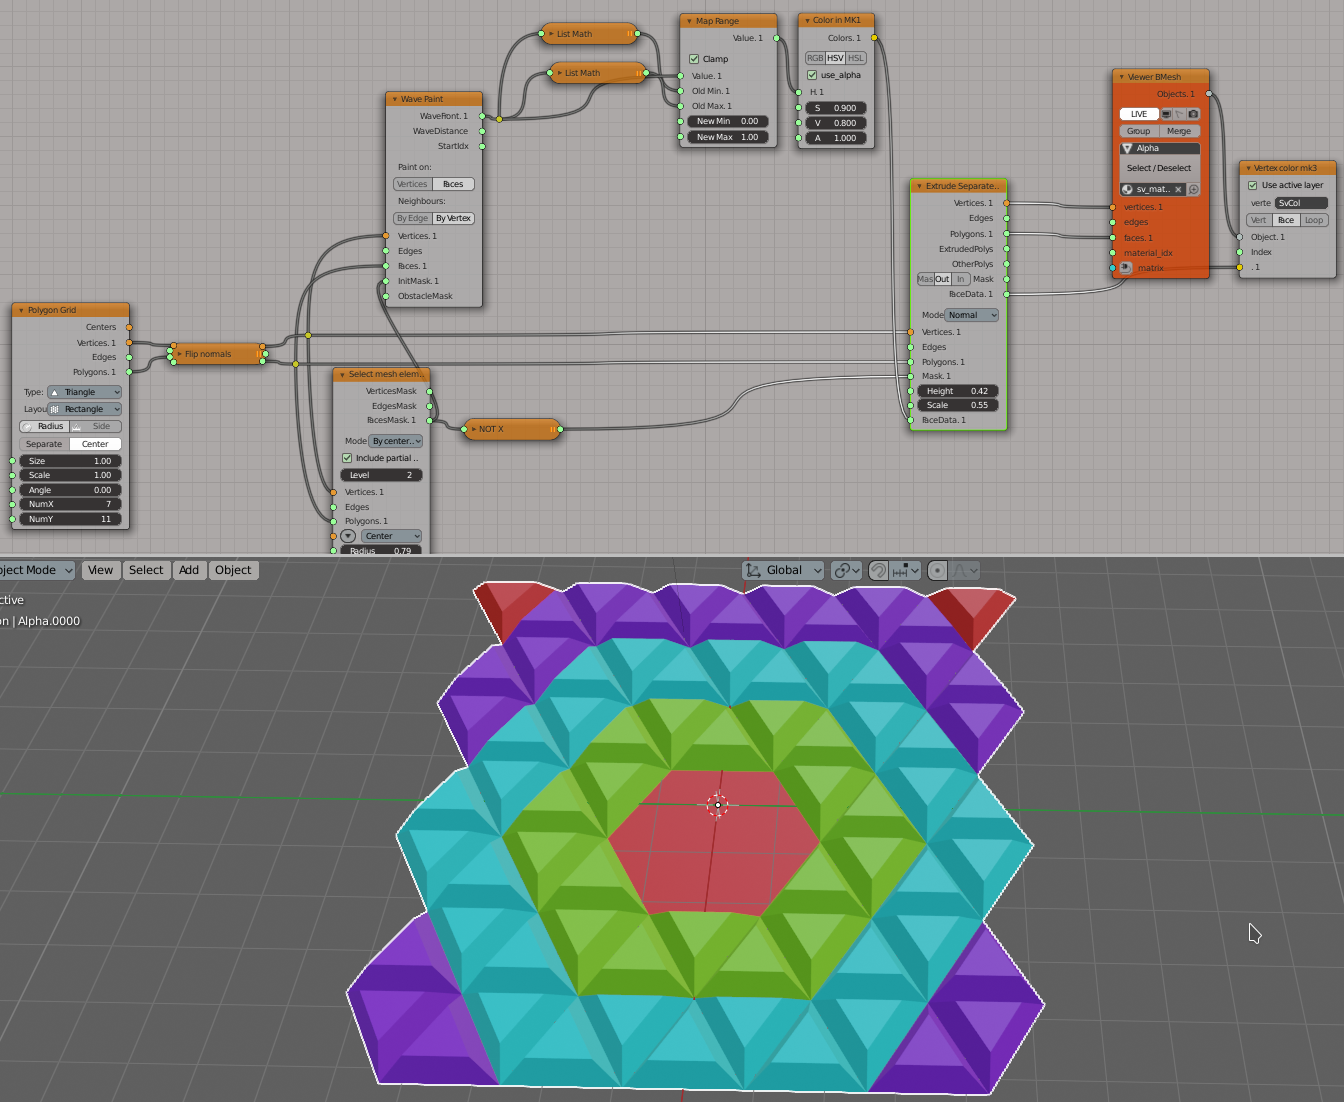Image resolution: width=1344 pixels, height=1102 pixels.
Task: Remove sv_mat material with X icon
Action: (x=1178, y=189)
